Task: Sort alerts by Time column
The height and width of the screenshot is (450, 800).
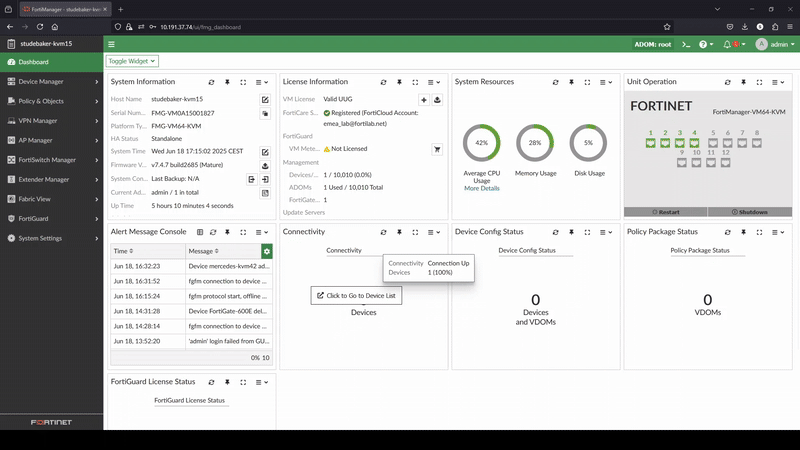Action: pos(123,251)
